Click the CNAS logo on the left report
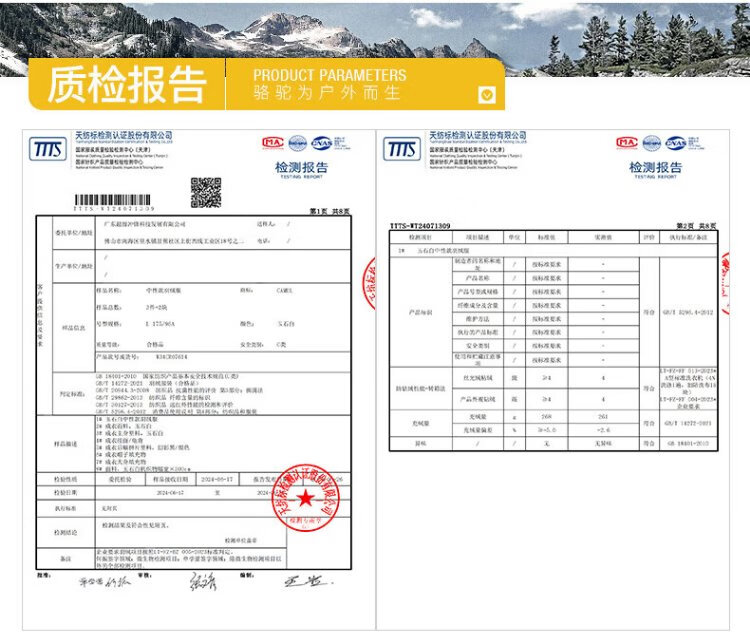Screen dimensions: 750x644 (x=322, y=142)
